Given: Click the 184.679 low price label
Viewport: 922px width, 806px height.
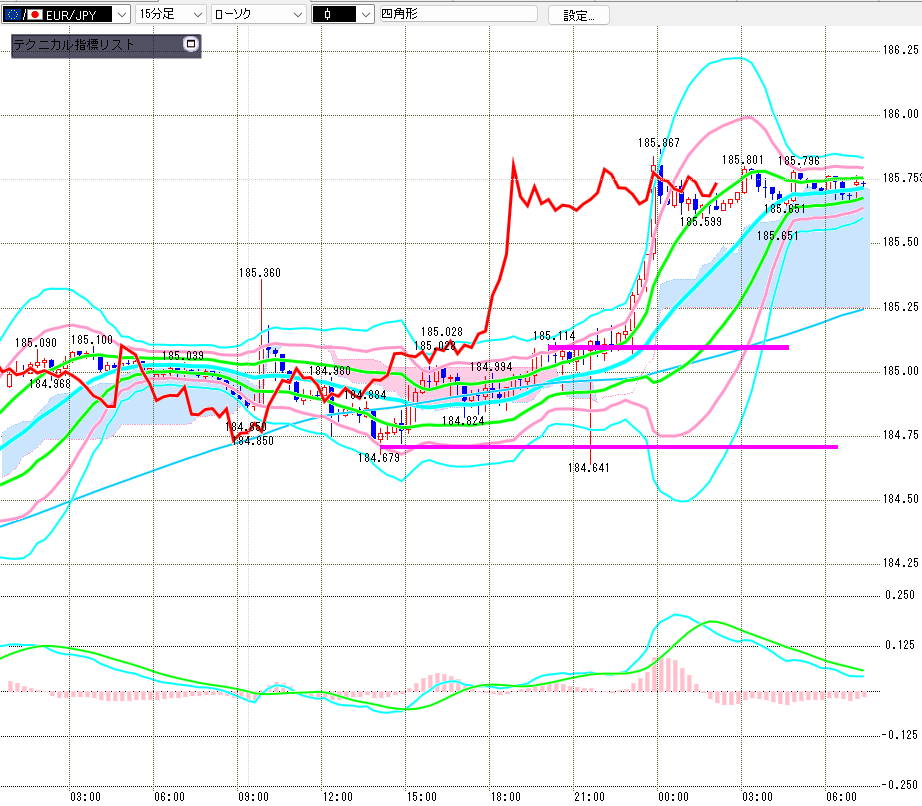Looking at the screenshot, I should point(379,457).
